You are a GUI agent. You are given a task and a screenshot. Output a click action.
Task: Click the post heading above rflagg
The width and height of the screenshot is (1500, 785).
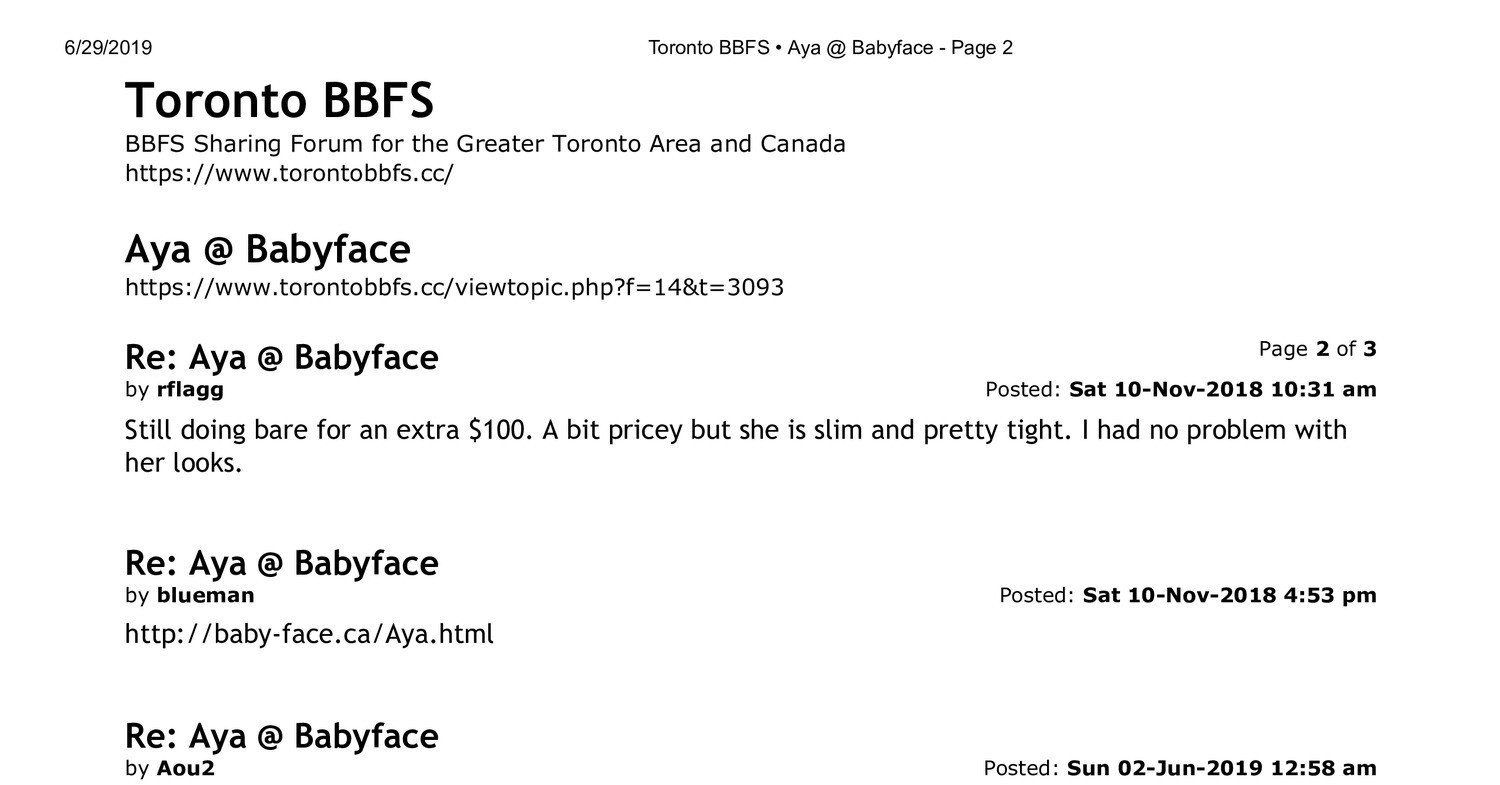coord(281,357)
